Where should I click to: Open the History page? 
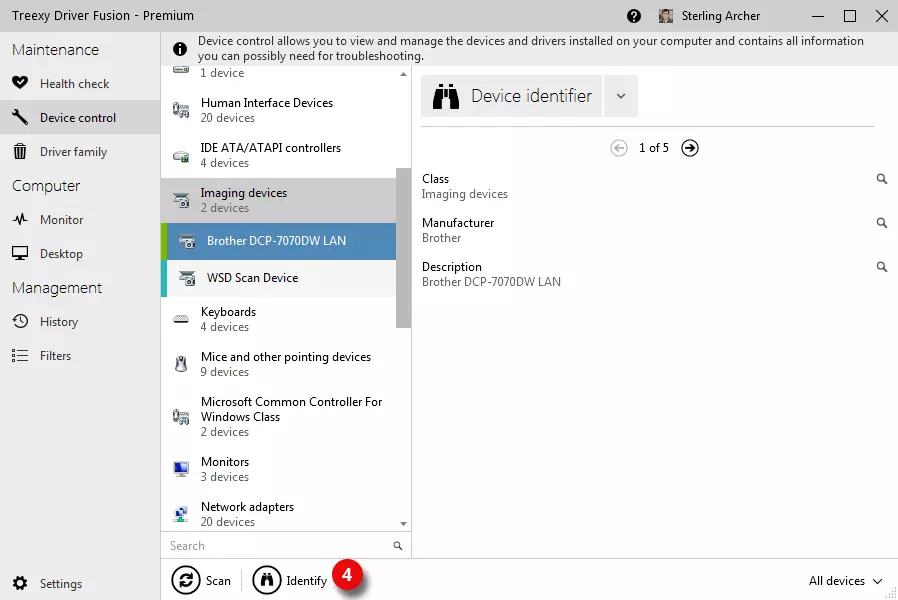(80, 322)
